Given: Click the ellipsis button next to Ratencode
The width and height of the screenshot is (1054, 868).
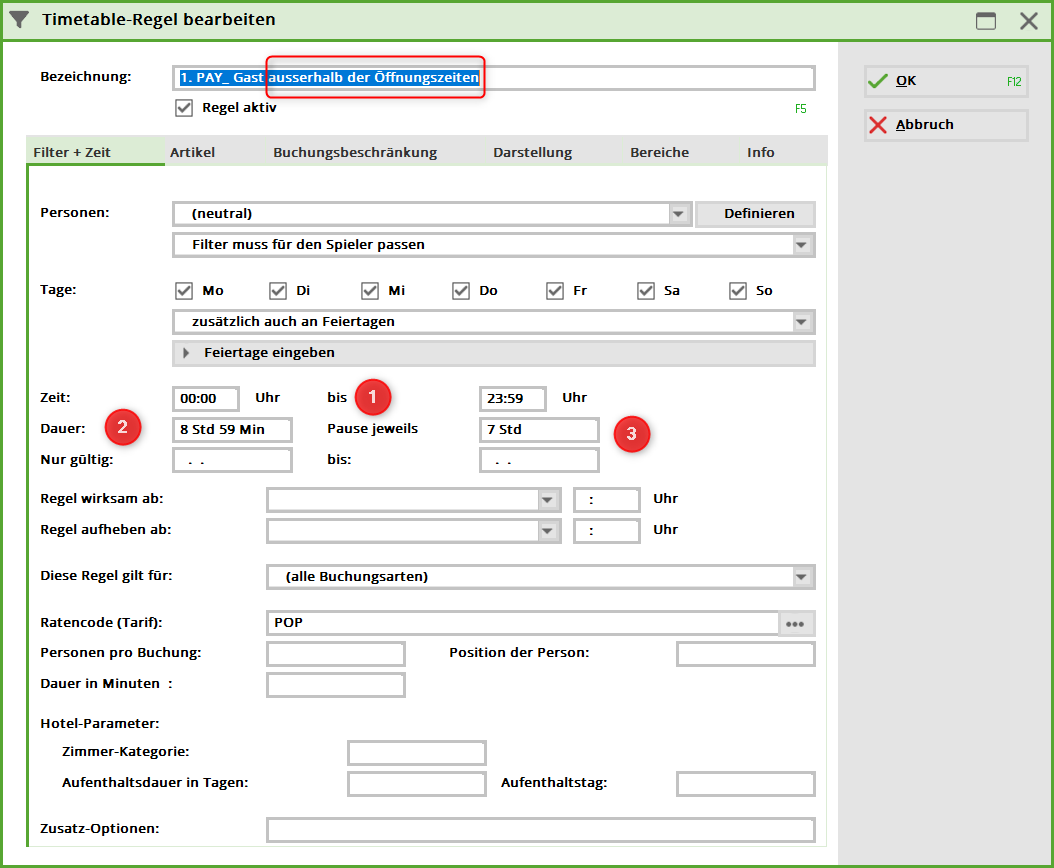Looking at the screenshot, I should click(x=796, y=623).
